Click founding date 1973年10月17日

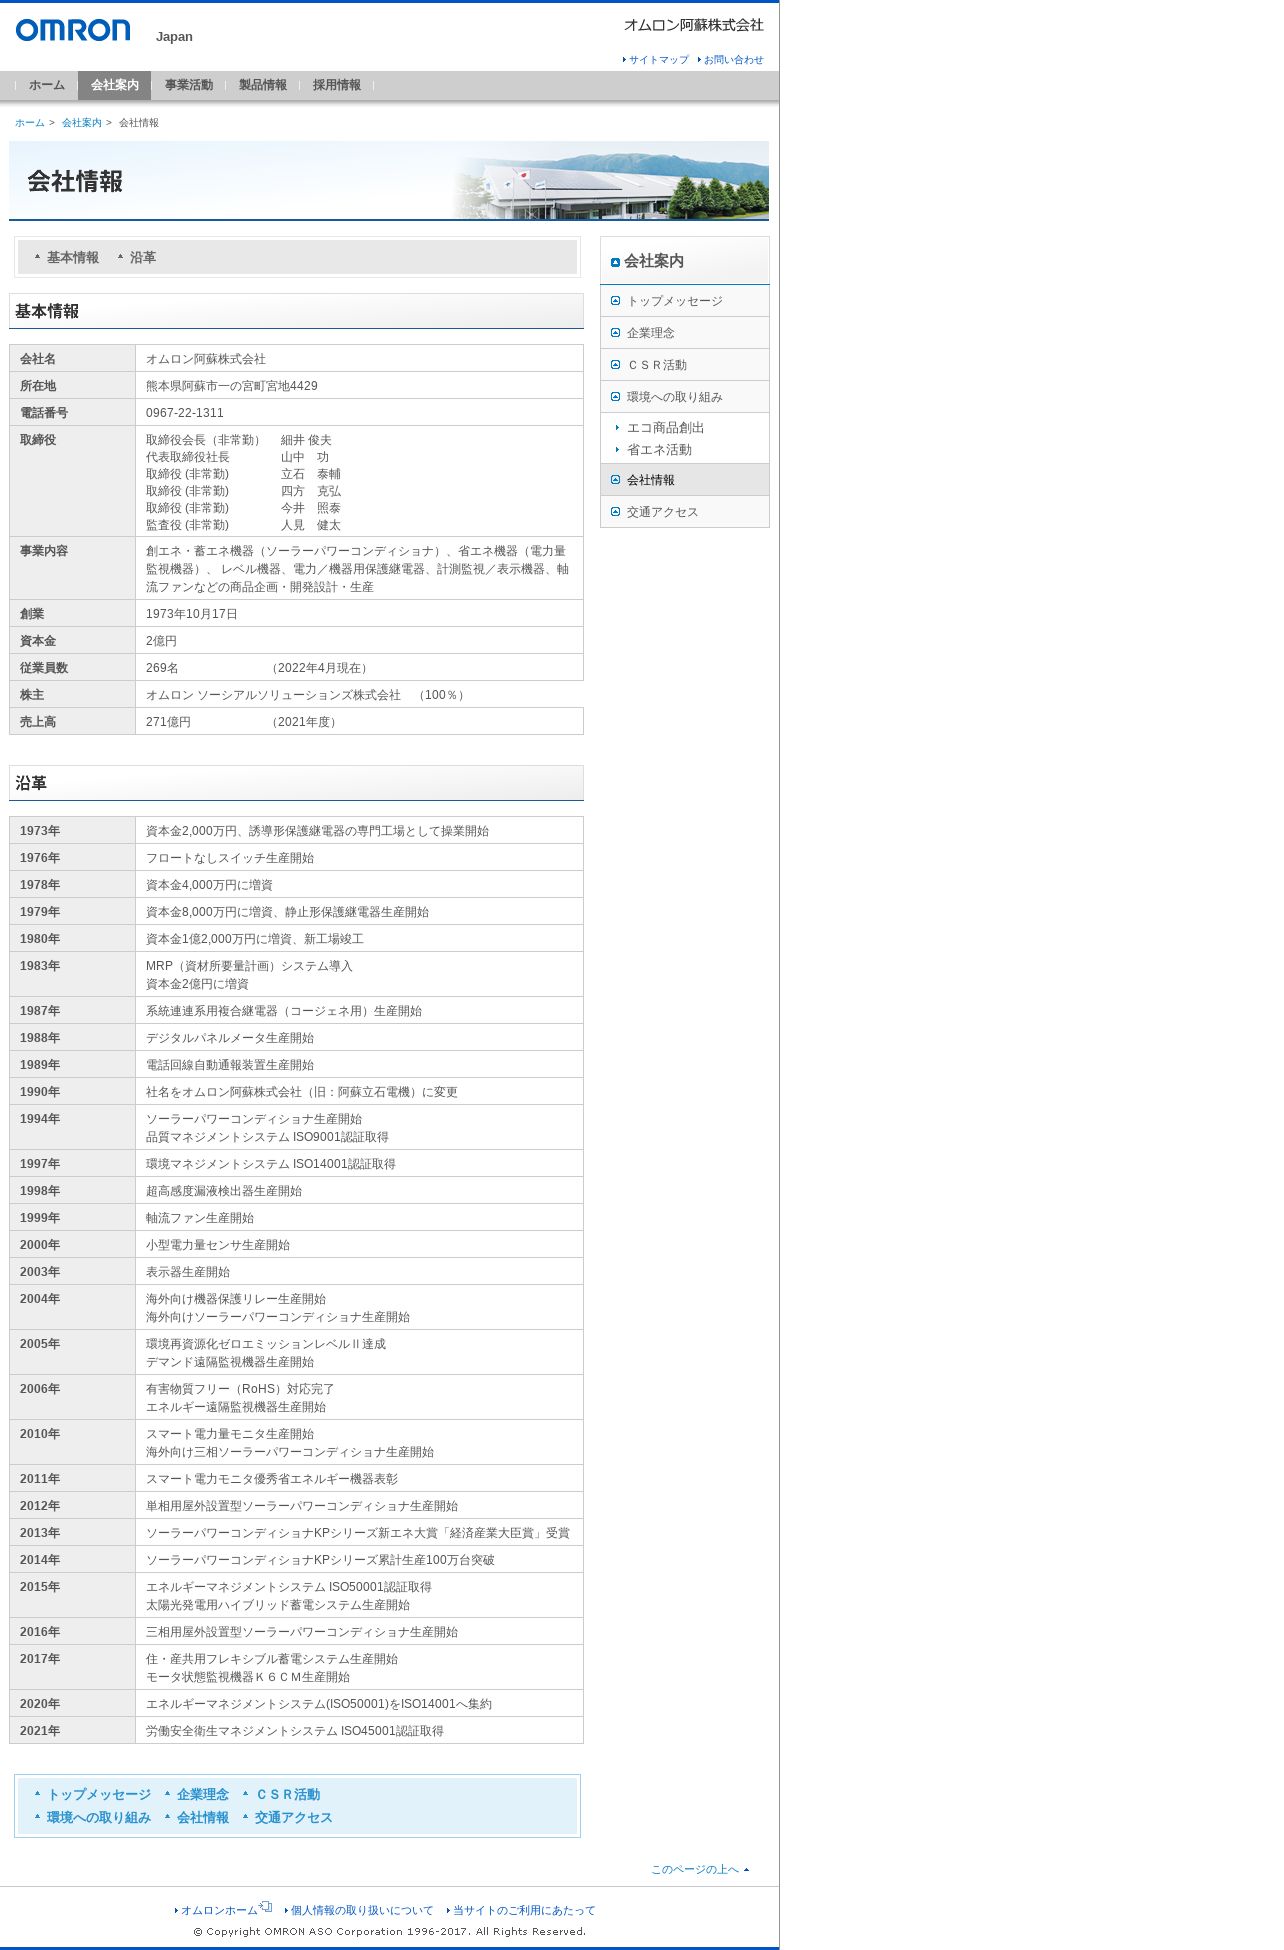(192, 614)
